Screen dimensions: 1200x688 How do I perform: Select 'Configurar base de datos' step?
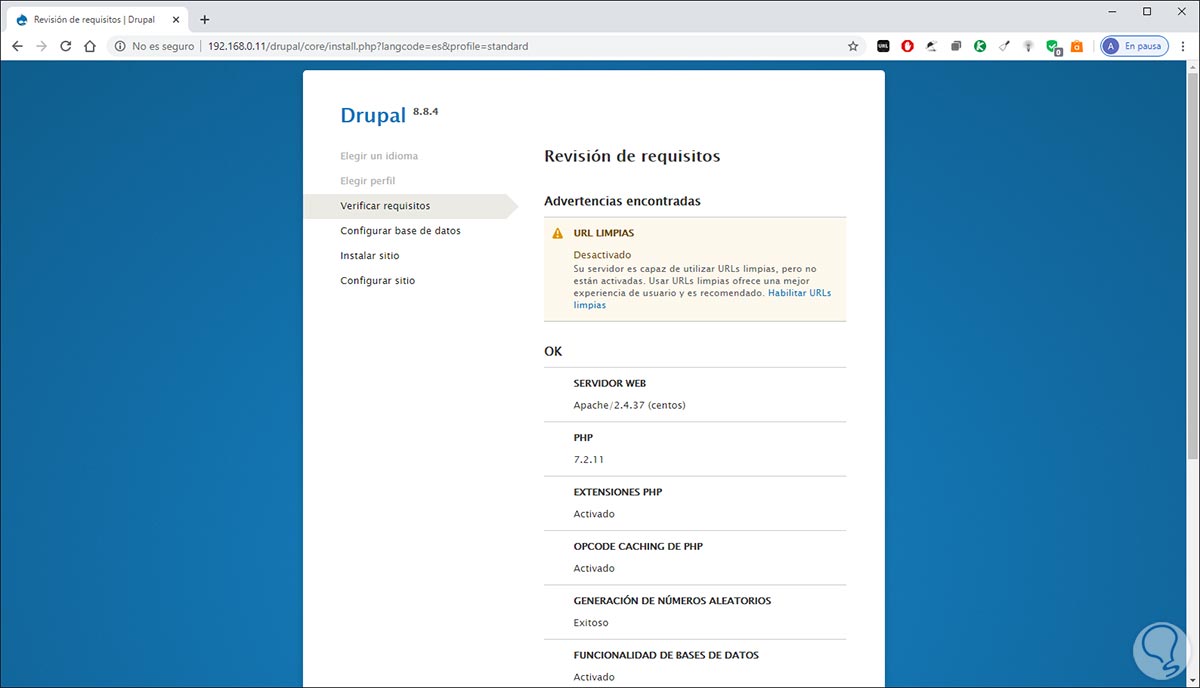(400, 231)
